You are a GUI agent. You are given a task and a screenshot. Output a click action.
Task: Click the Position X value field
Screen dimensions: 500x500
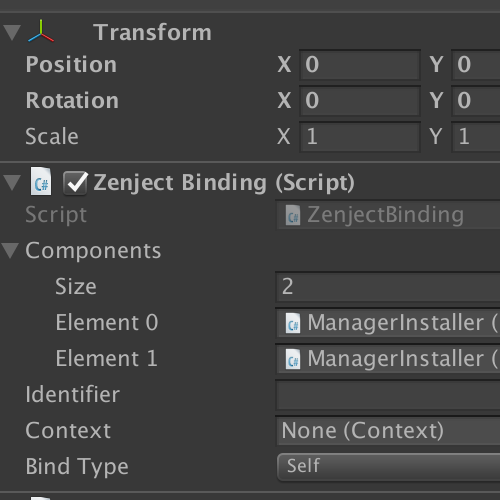(360, 65)
